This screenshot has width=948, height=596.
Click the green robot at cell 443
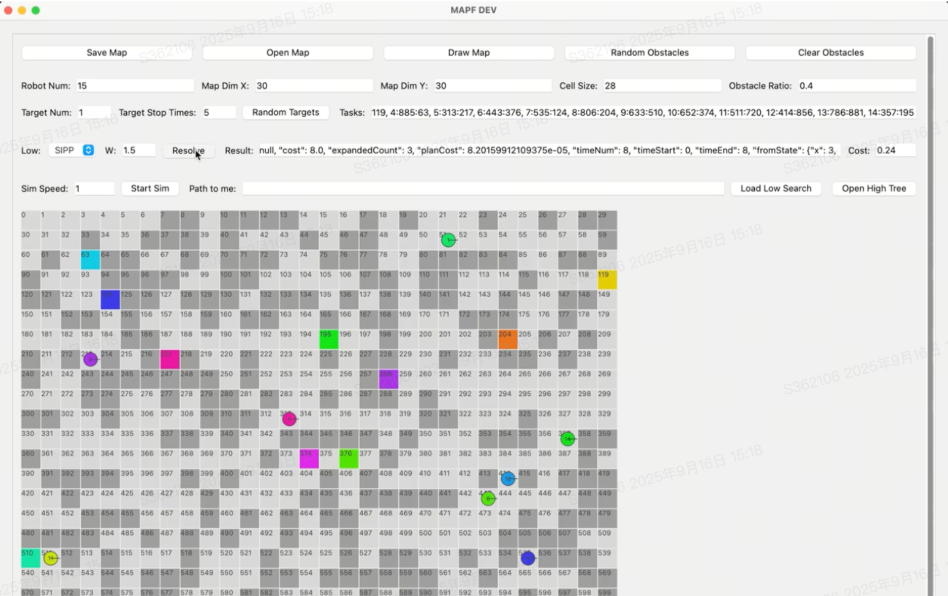(x=488, y=498)
